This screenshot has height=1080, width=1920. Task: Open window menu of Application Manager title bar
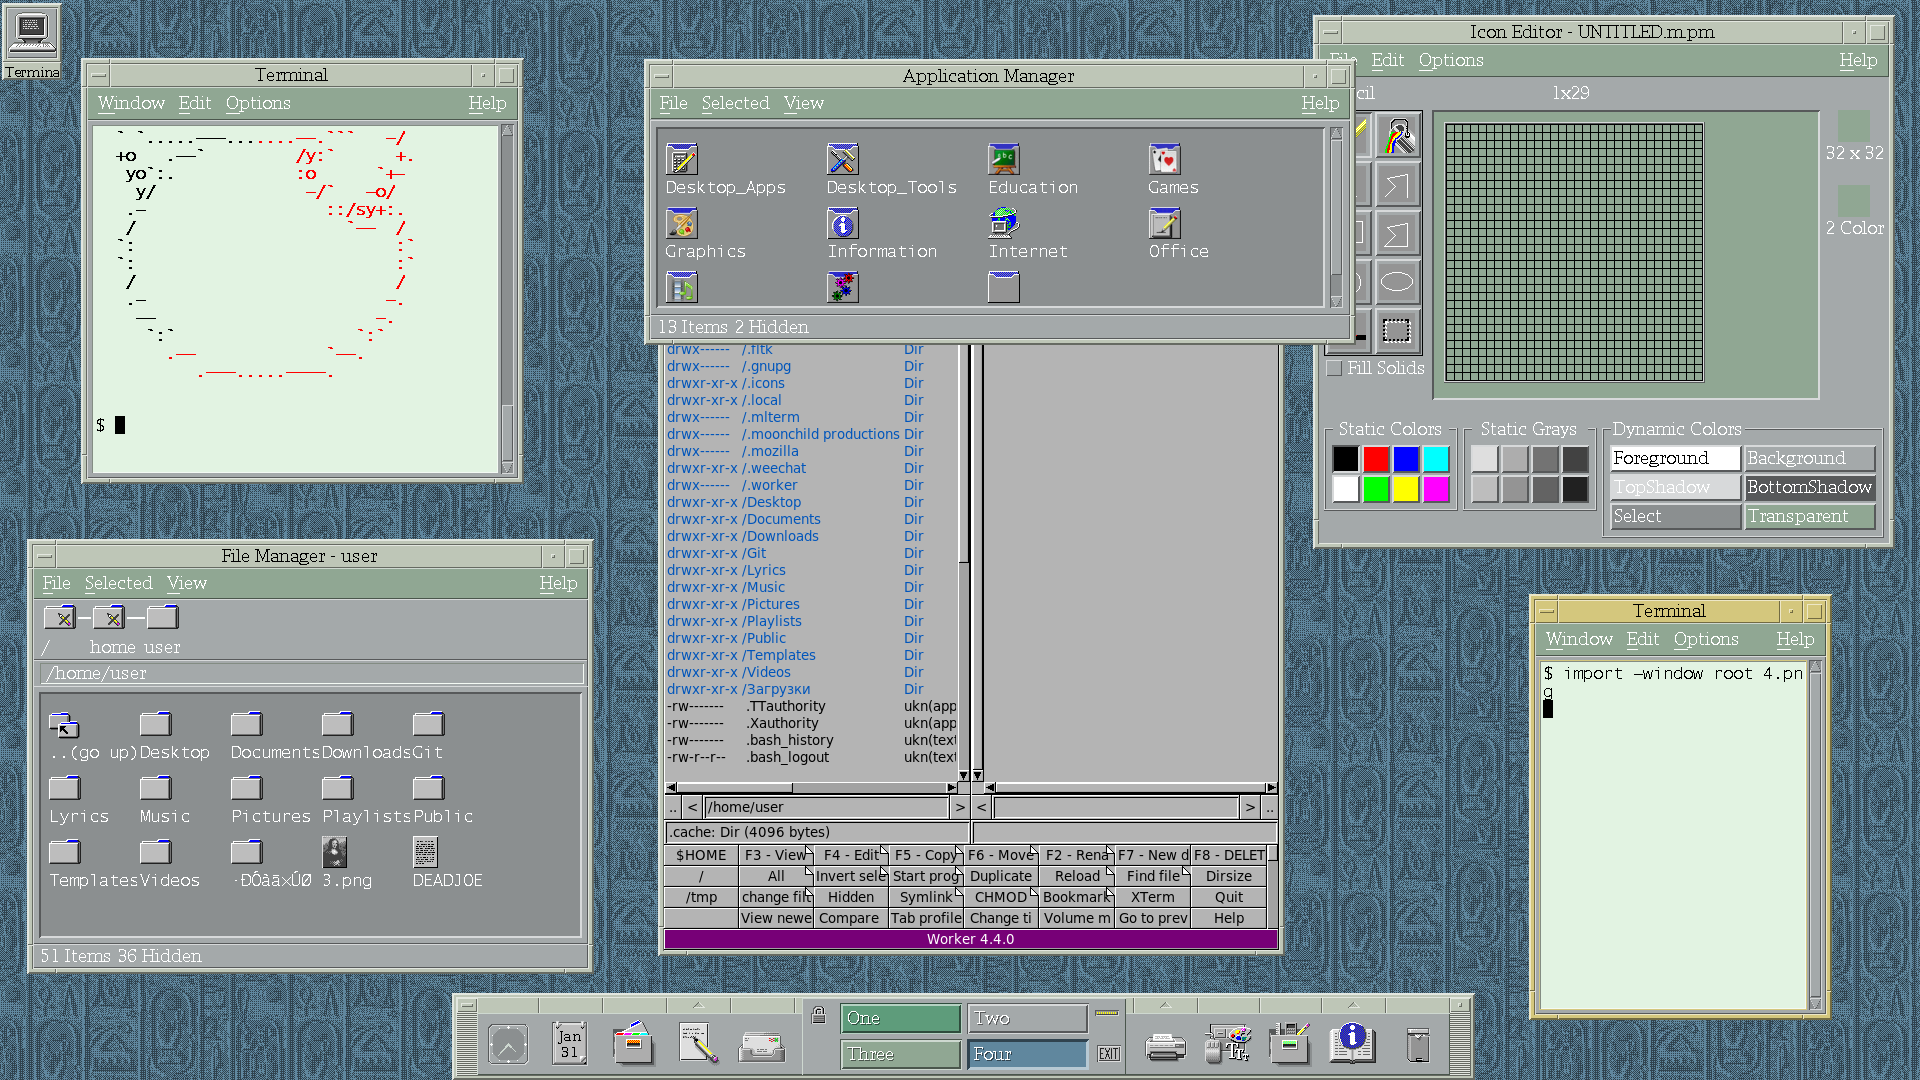click(660, 76)
